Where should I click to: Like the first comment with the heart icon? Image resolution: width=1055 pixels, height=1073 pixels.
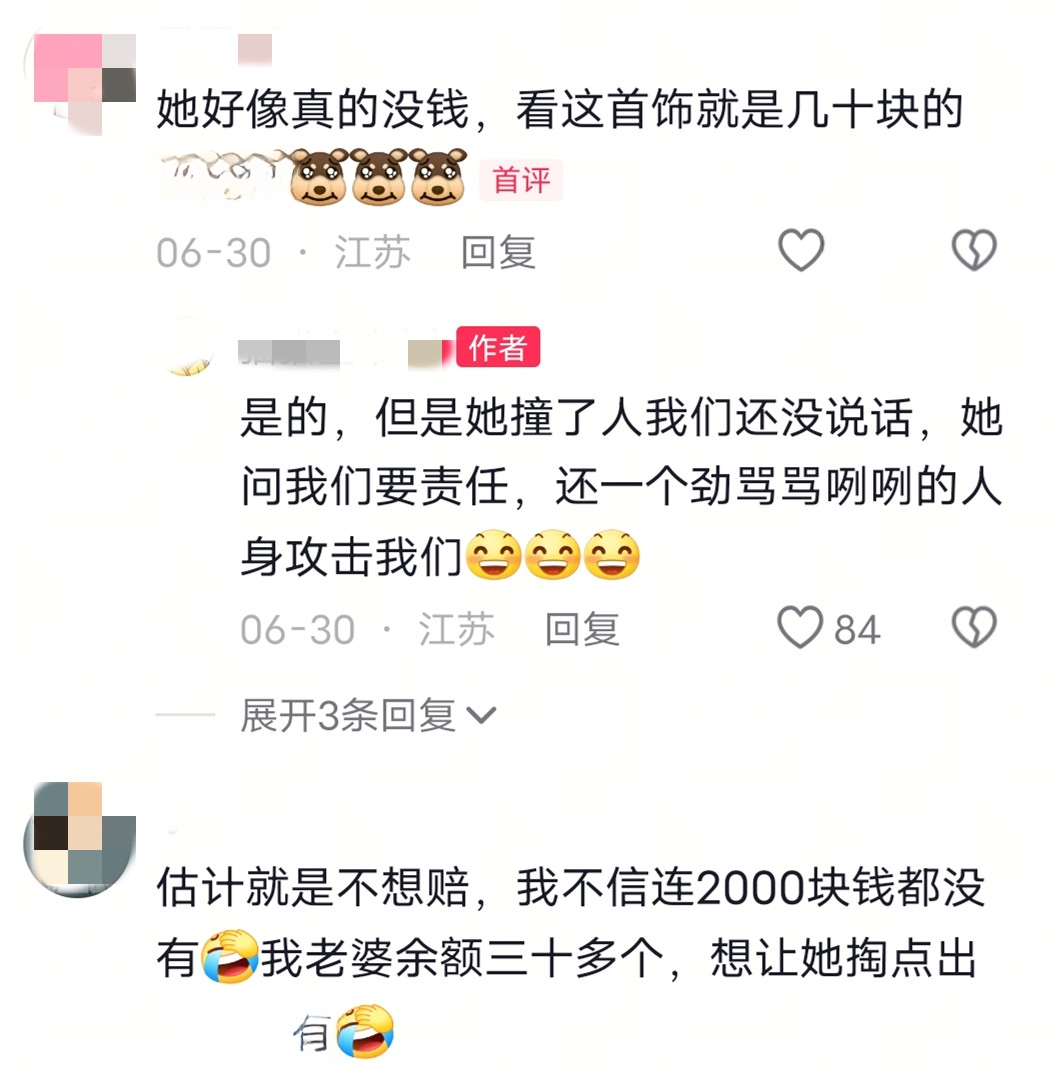[800, 250]
